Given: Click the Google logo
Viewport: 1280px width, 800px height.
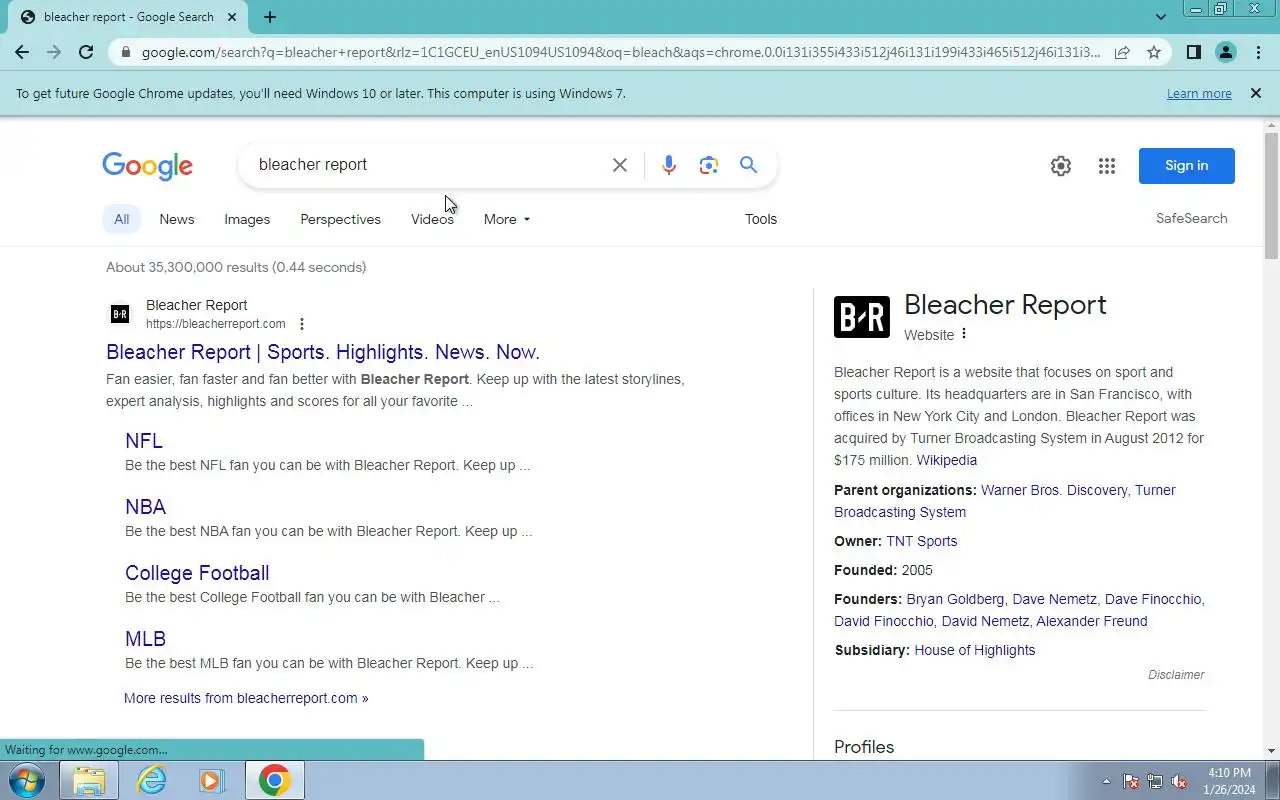Looking at the screenshot, I should tap(147, 166).
